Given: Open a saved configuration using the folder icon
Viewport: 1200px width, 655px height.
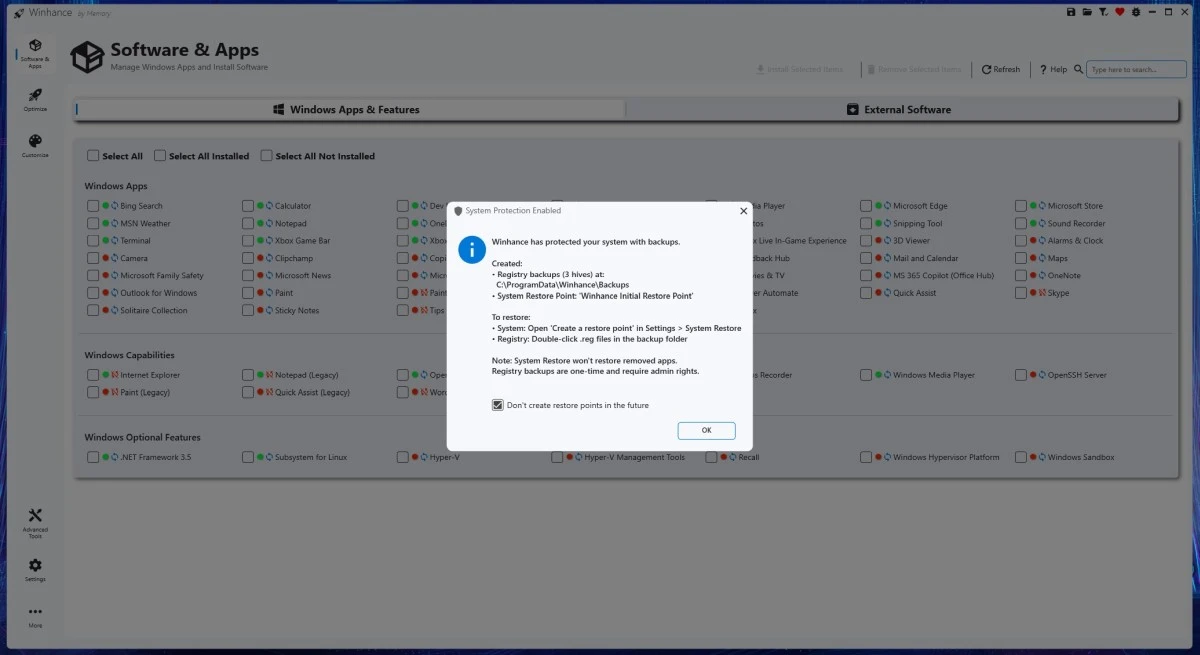Looking at the screenshot, I should (x=1088, y=12).
